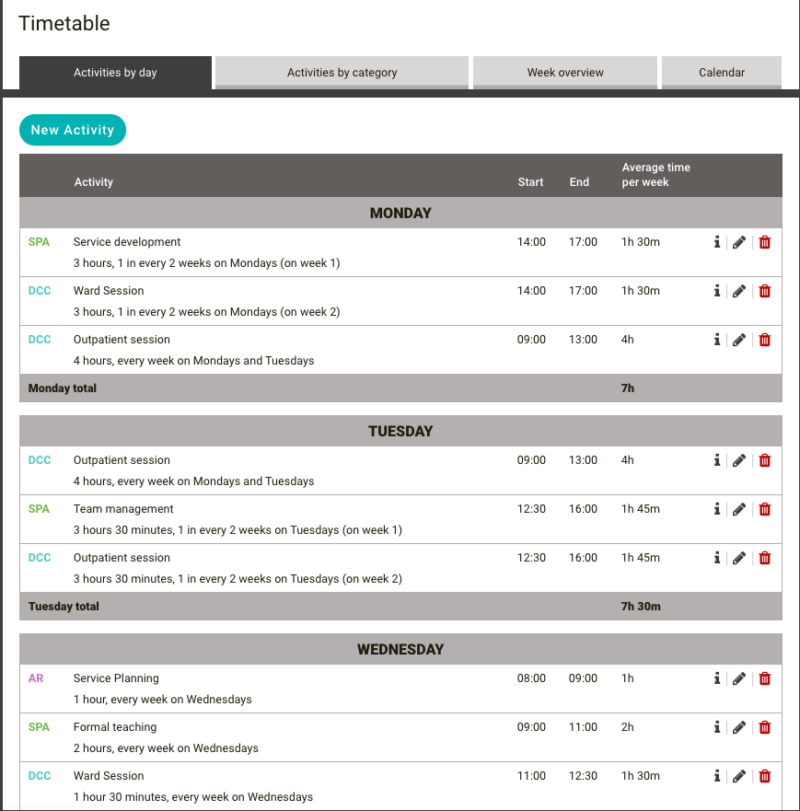View info for Monday's Outpatient session
800x811 pixels.
tap(717, 340)
